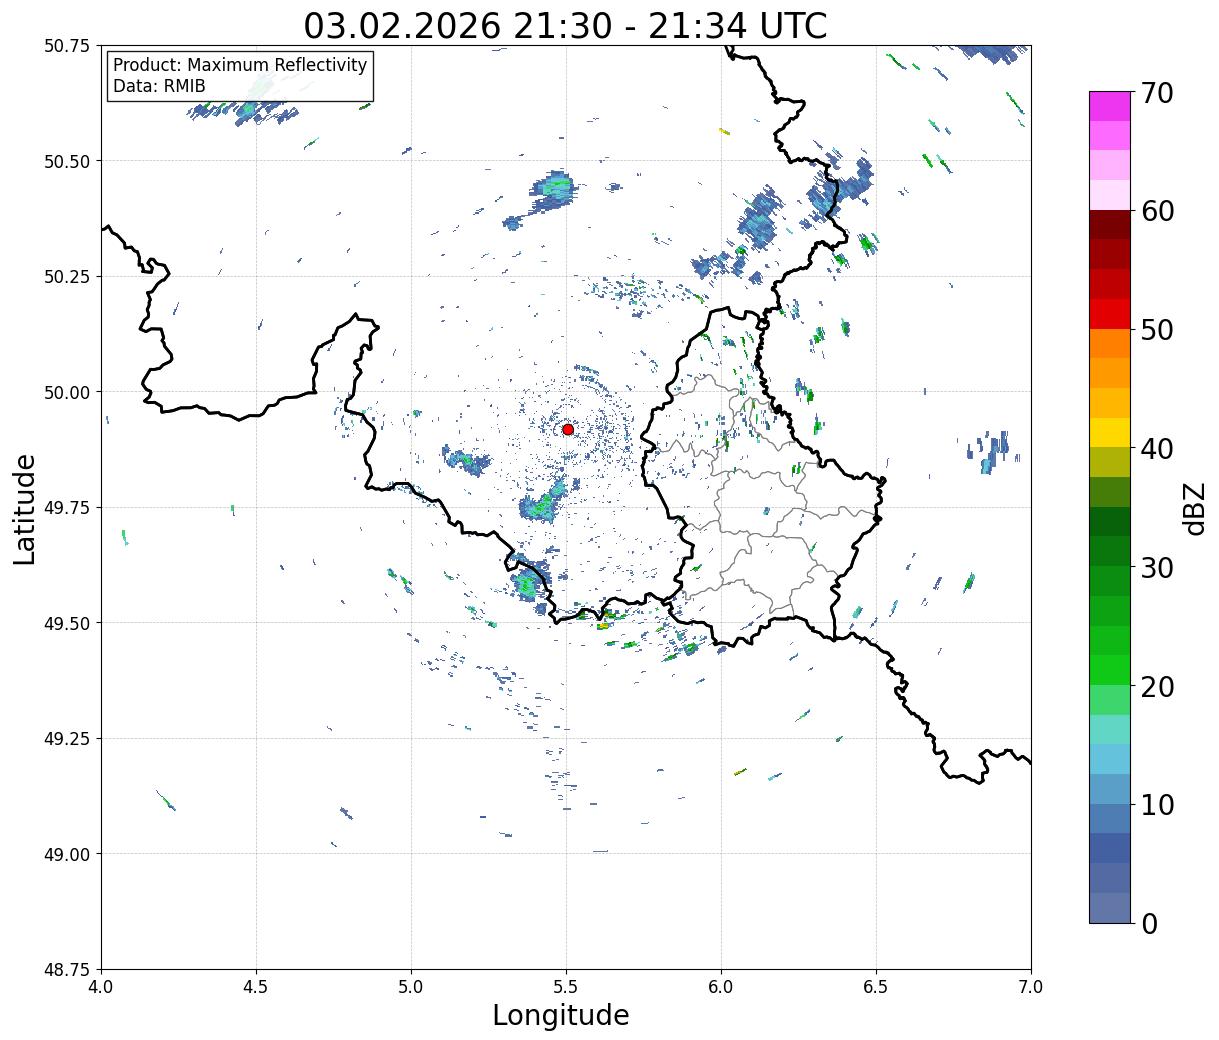
Task: Click the longitude tick label 6.0
Action: tap(721, 987)
